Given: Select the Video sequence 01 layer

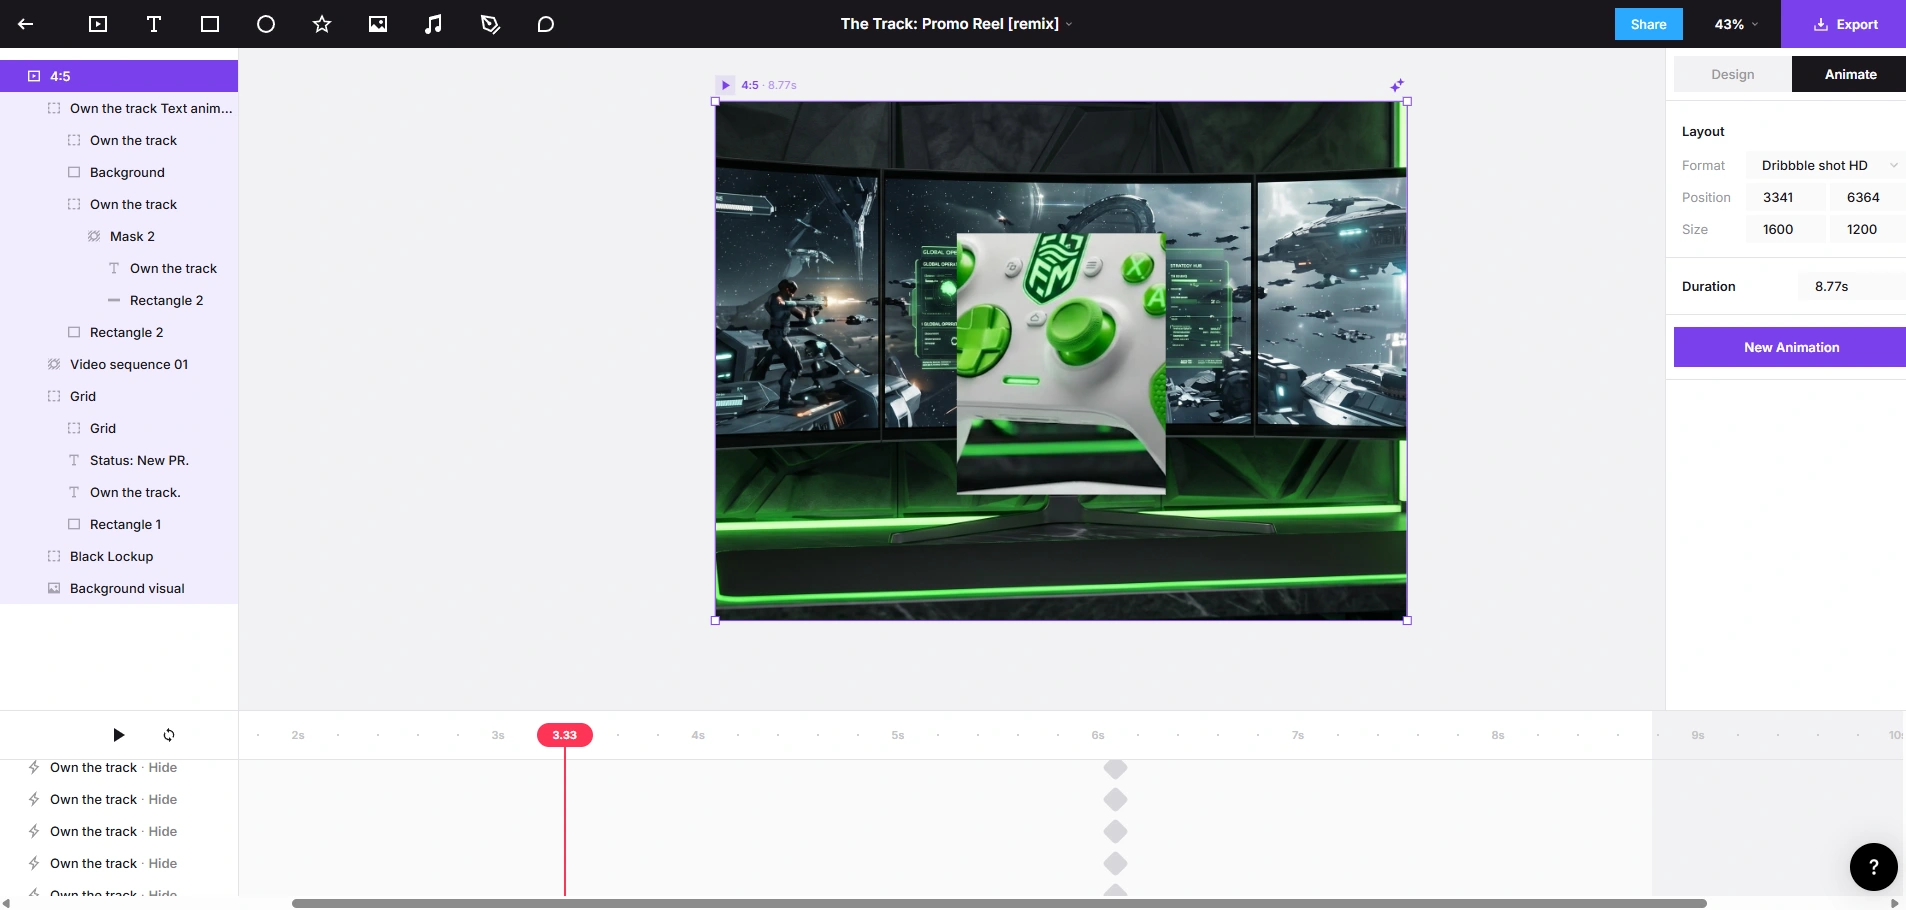Looking at the screenshot, I should click(x=119, y=364).
